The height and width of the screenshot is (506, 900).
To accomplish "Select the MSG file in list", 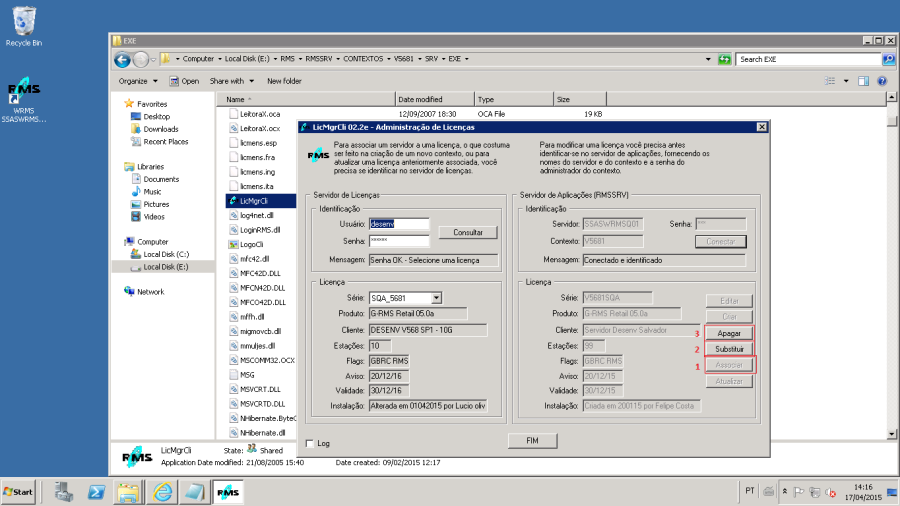I will click(x=247, y=375).
